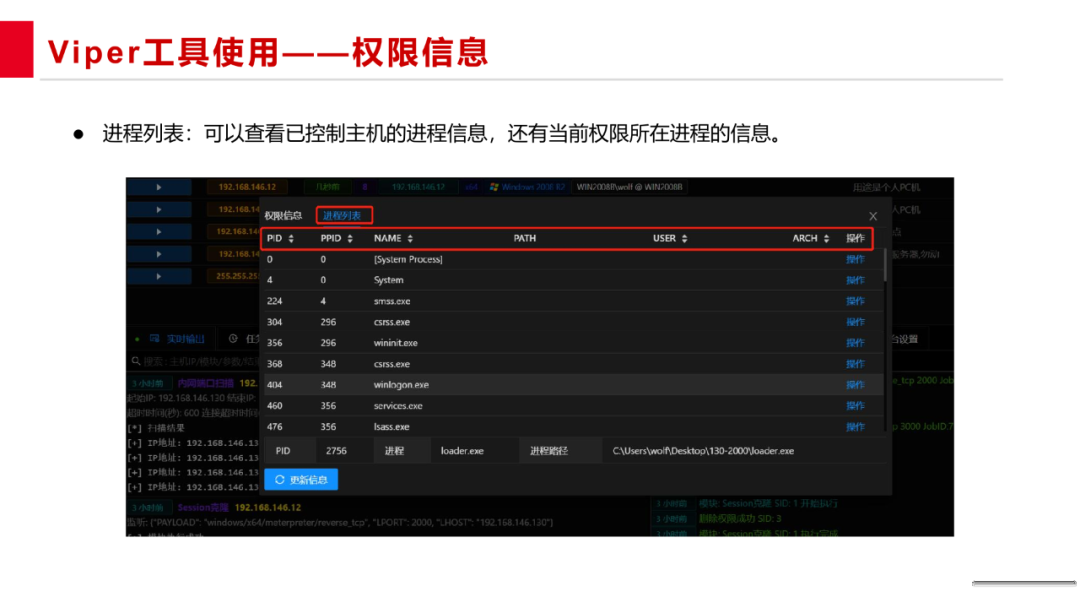1080x608 pixels.
Task: Click the clock icon tab beside 实时输出
Action: click(x=233, y=339)
